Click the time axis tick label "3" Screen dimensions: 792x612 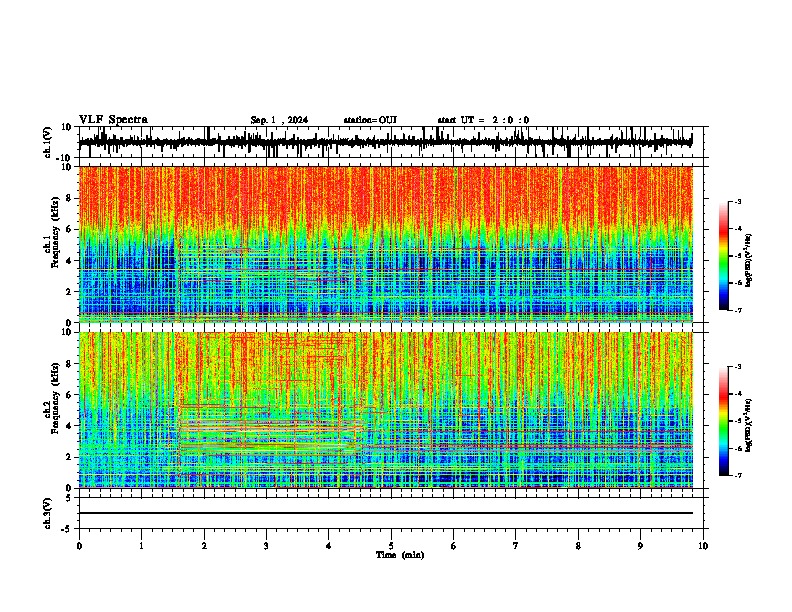click(x=266, y=546)
